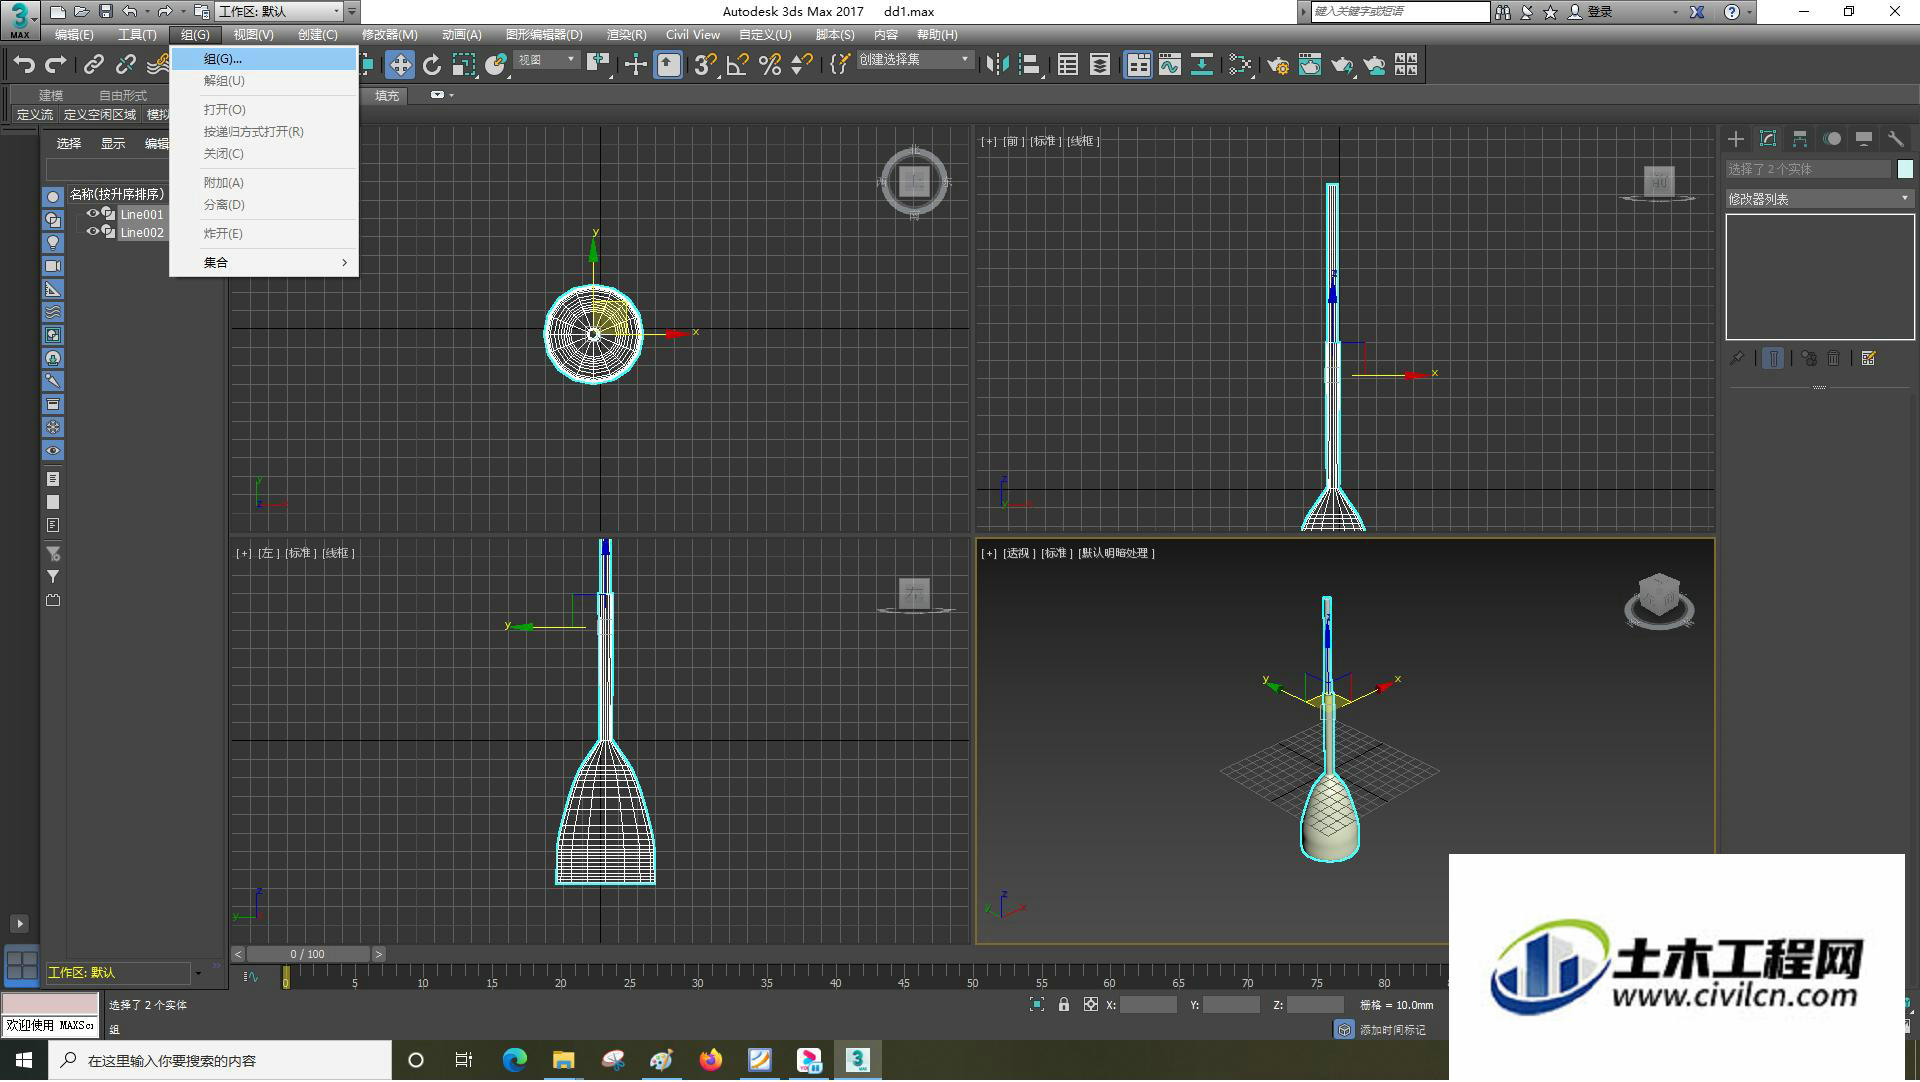Open the Modify panel tab
1920x1082 pixels.
[x=1768, y=139]
